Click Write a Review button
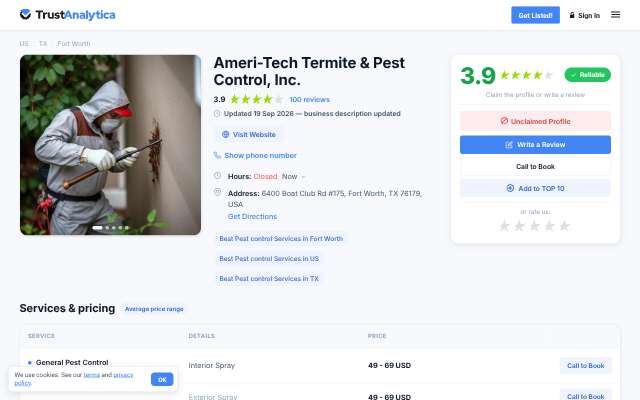Image resolution: width=640 pixels, height=400 pixels. [x=535, y=144]
